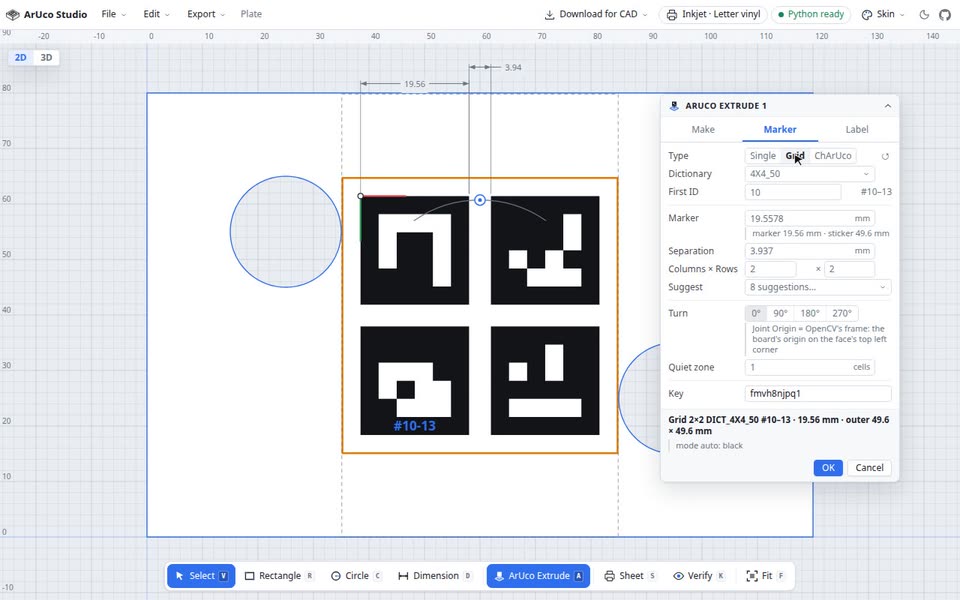Click the Columns count field
960x600 pixels.
770,269
